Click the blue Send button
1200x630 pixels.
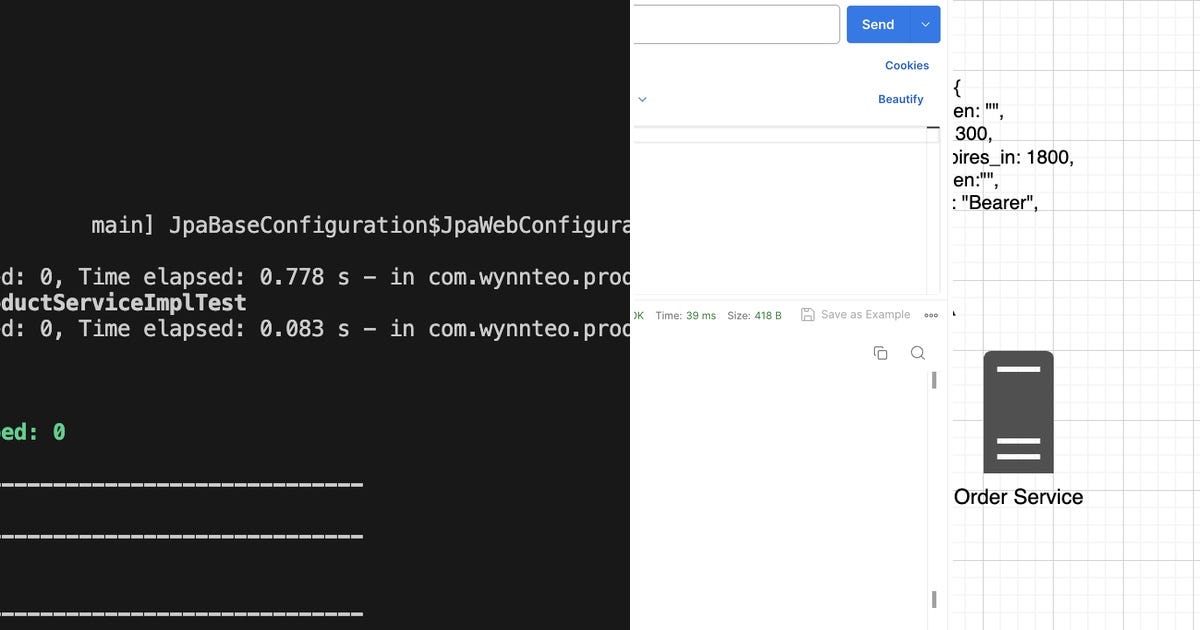coord(876,24)
